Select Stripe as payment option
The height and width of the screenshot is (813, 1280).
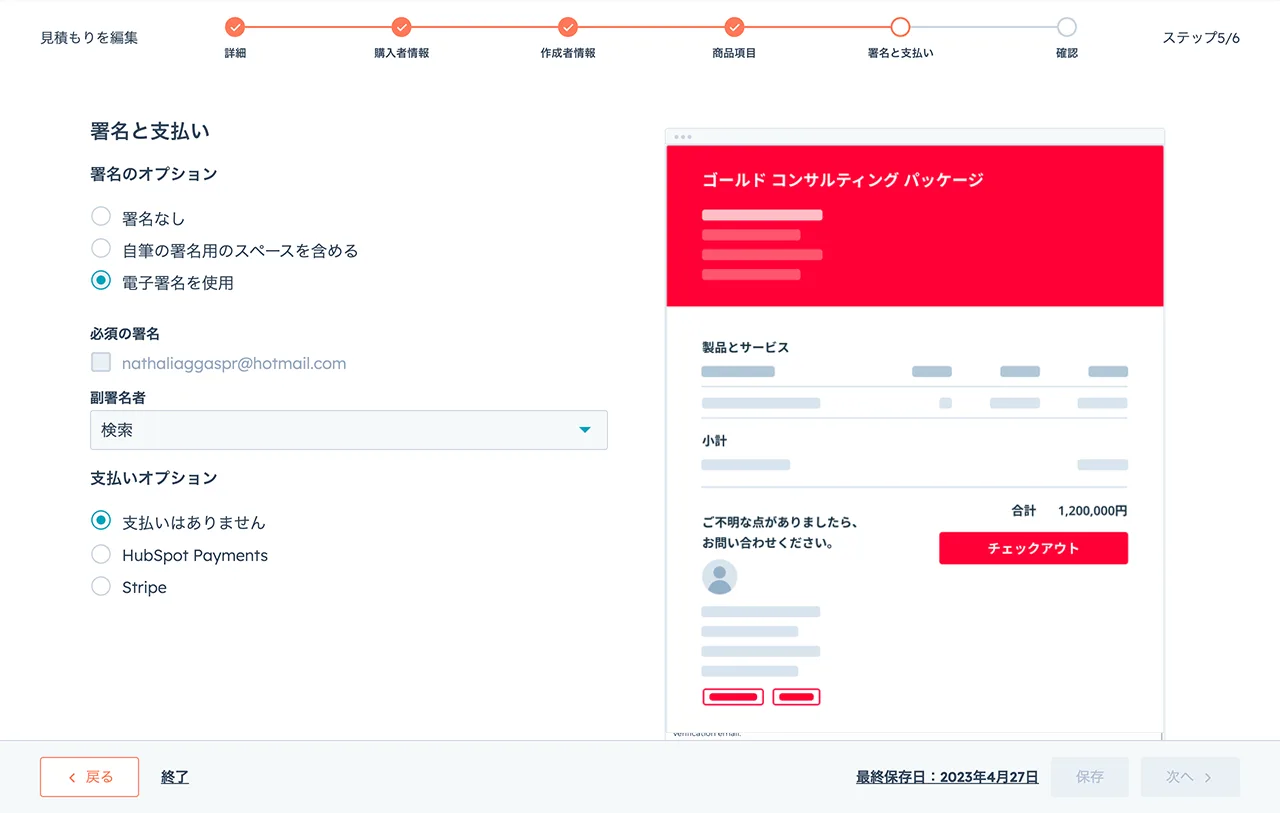click(x=101, y=586)
